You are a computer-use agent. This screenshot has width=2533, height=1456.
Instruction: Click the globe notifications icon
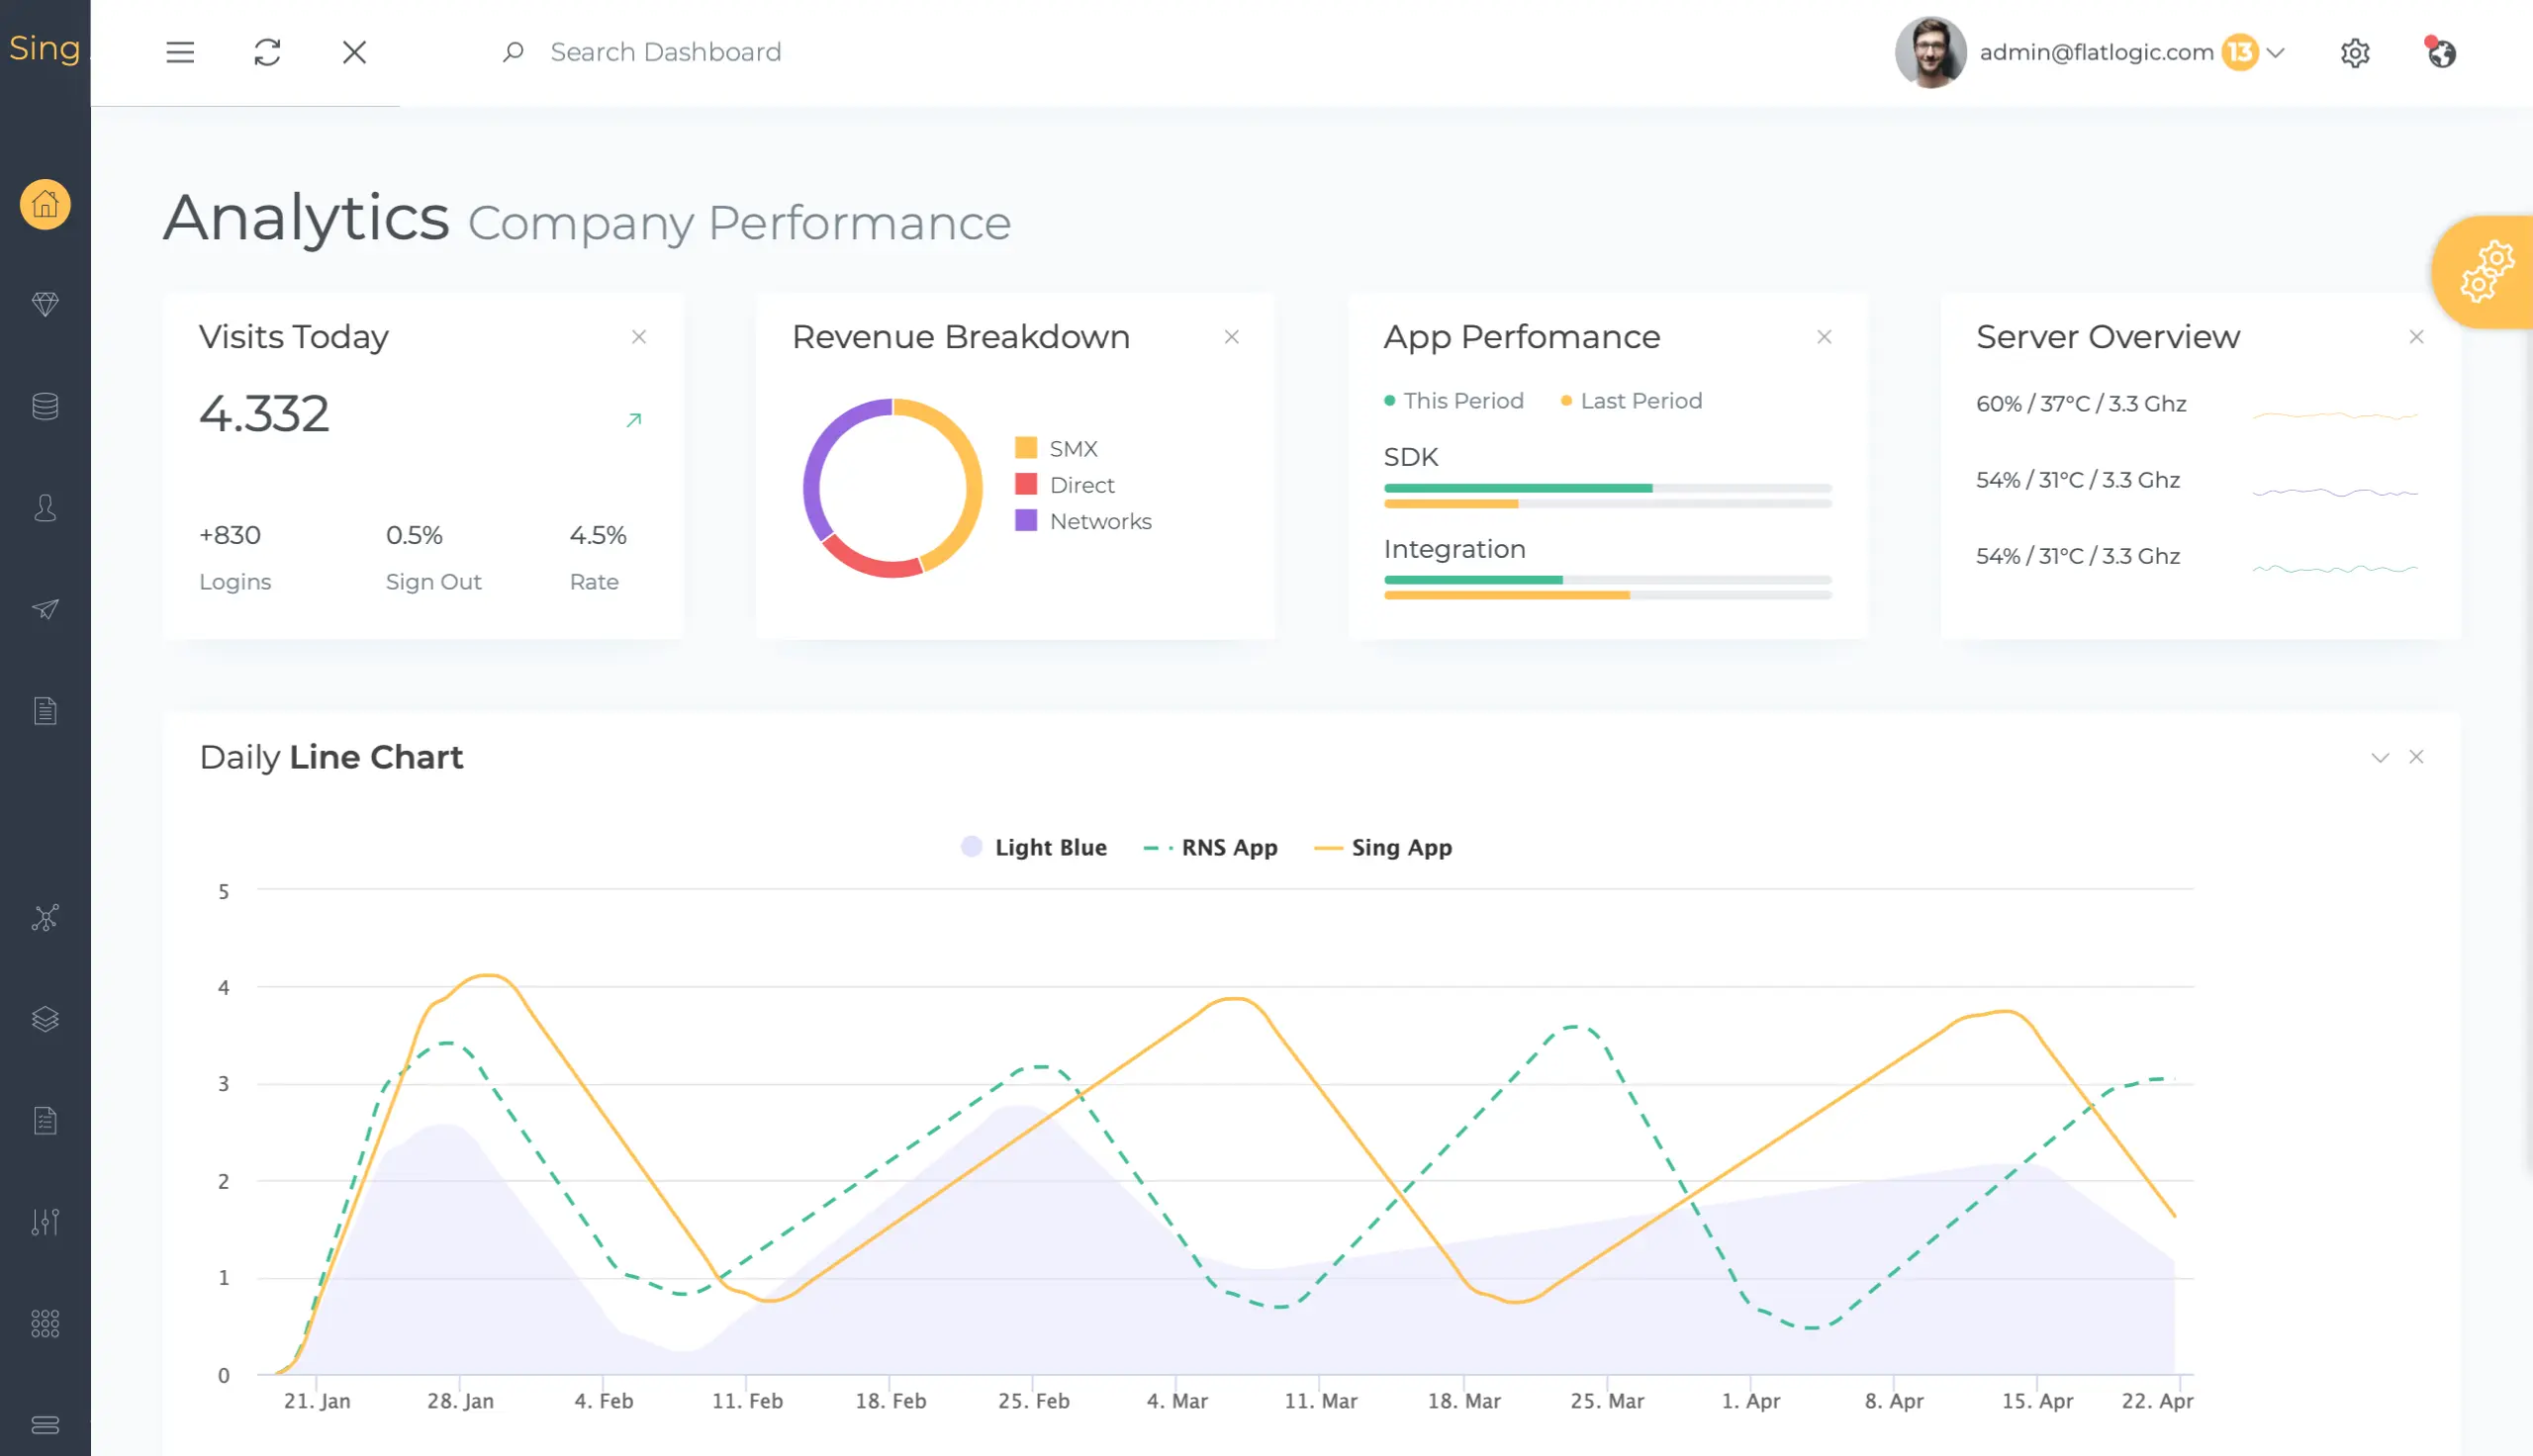(2441, 52)
